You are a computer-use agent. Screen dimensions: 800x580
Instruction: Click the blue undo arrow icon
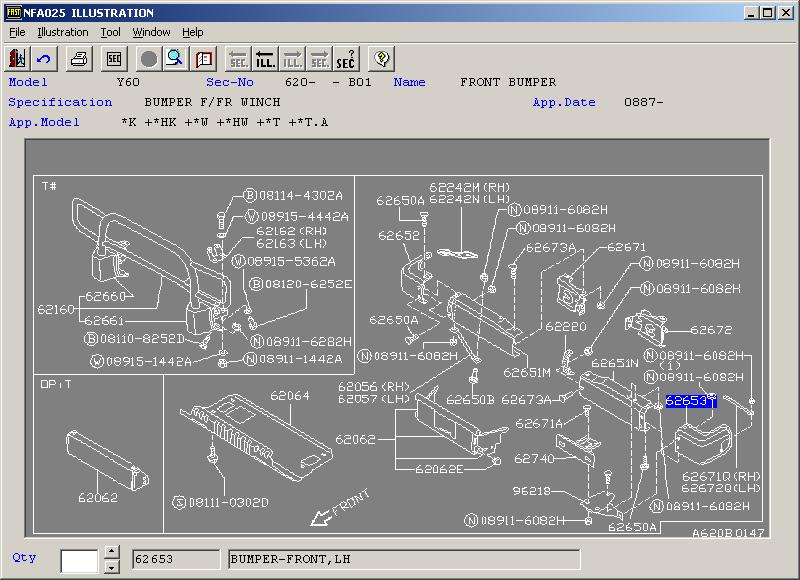pyautogui.click(x=43, y=59)
